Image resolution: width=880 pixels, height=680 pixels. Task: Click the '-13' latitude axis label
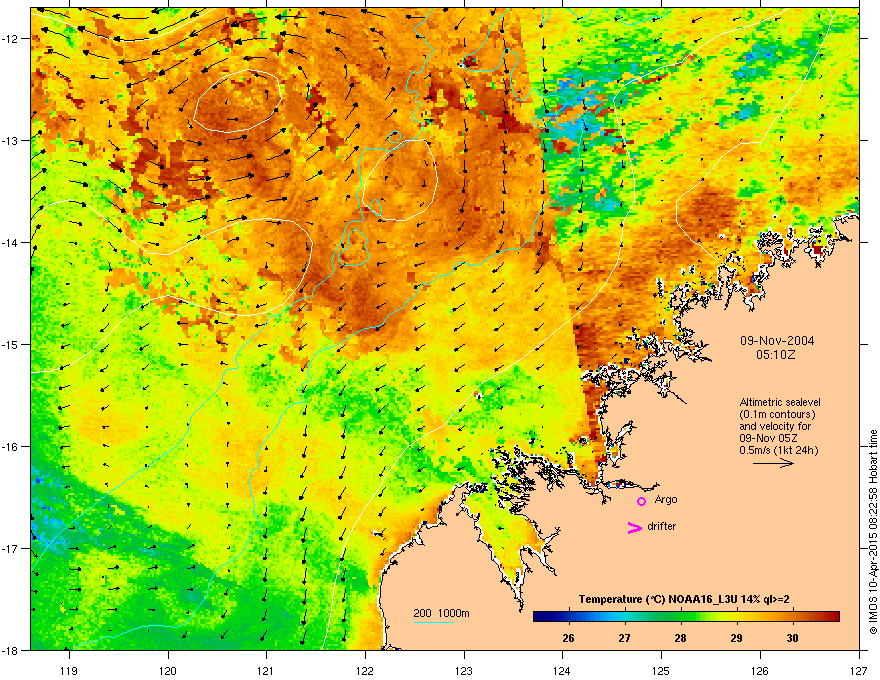10,140
